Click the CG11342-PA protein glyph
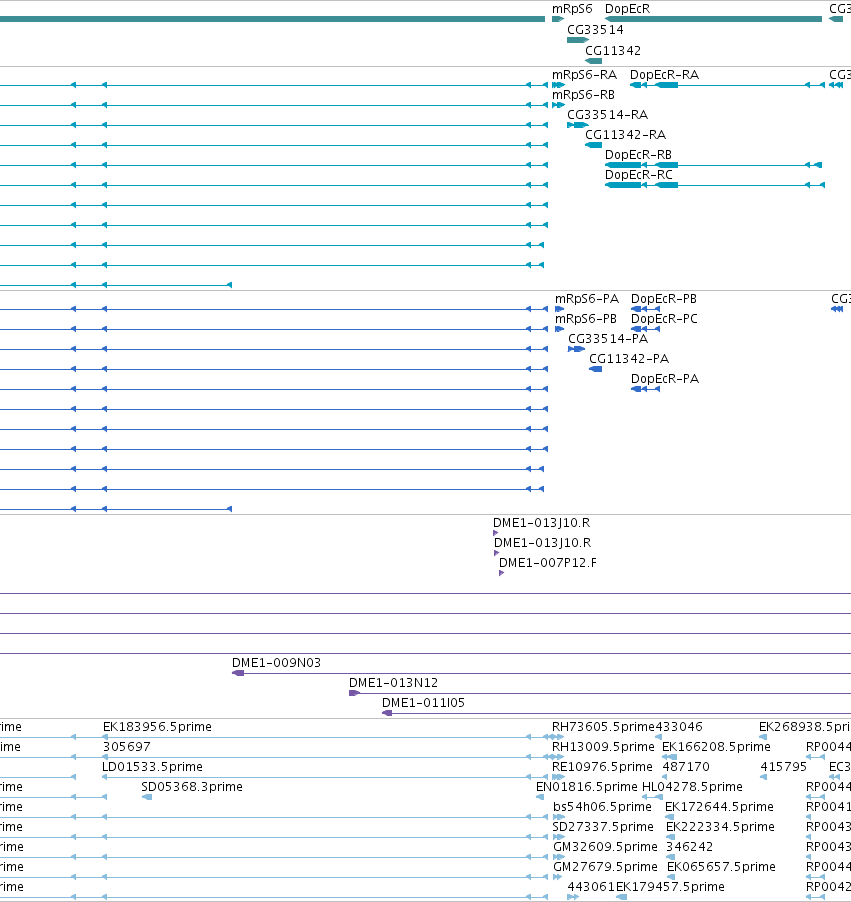This screenshot has height=902, width=851. 596,369
